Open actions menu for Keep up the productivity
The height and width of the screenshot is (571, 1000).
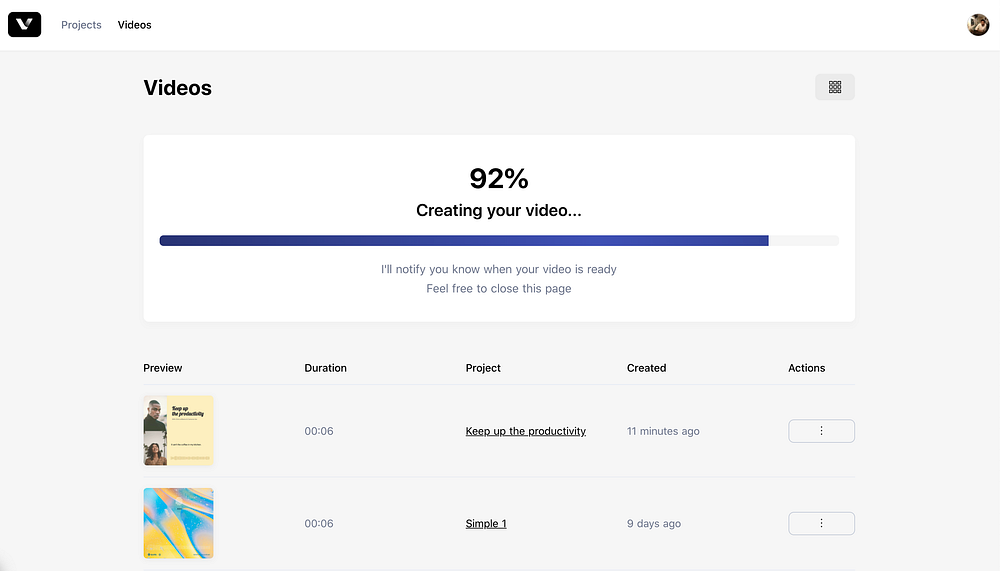821,431
